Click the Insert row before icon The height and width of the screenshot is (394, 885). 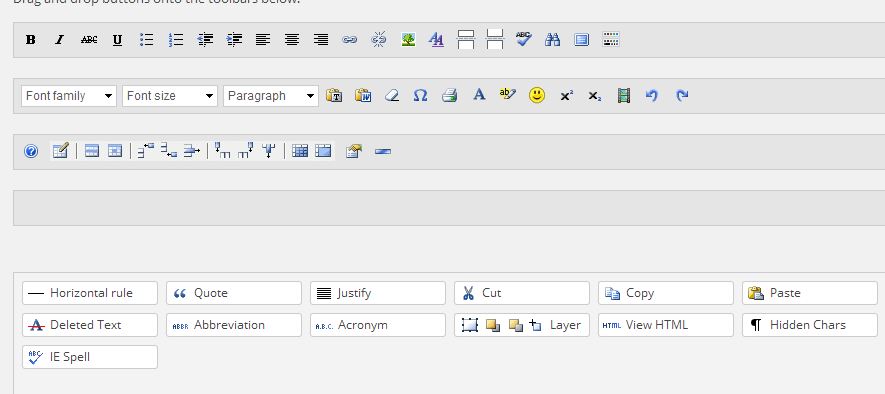coord(146,151)
